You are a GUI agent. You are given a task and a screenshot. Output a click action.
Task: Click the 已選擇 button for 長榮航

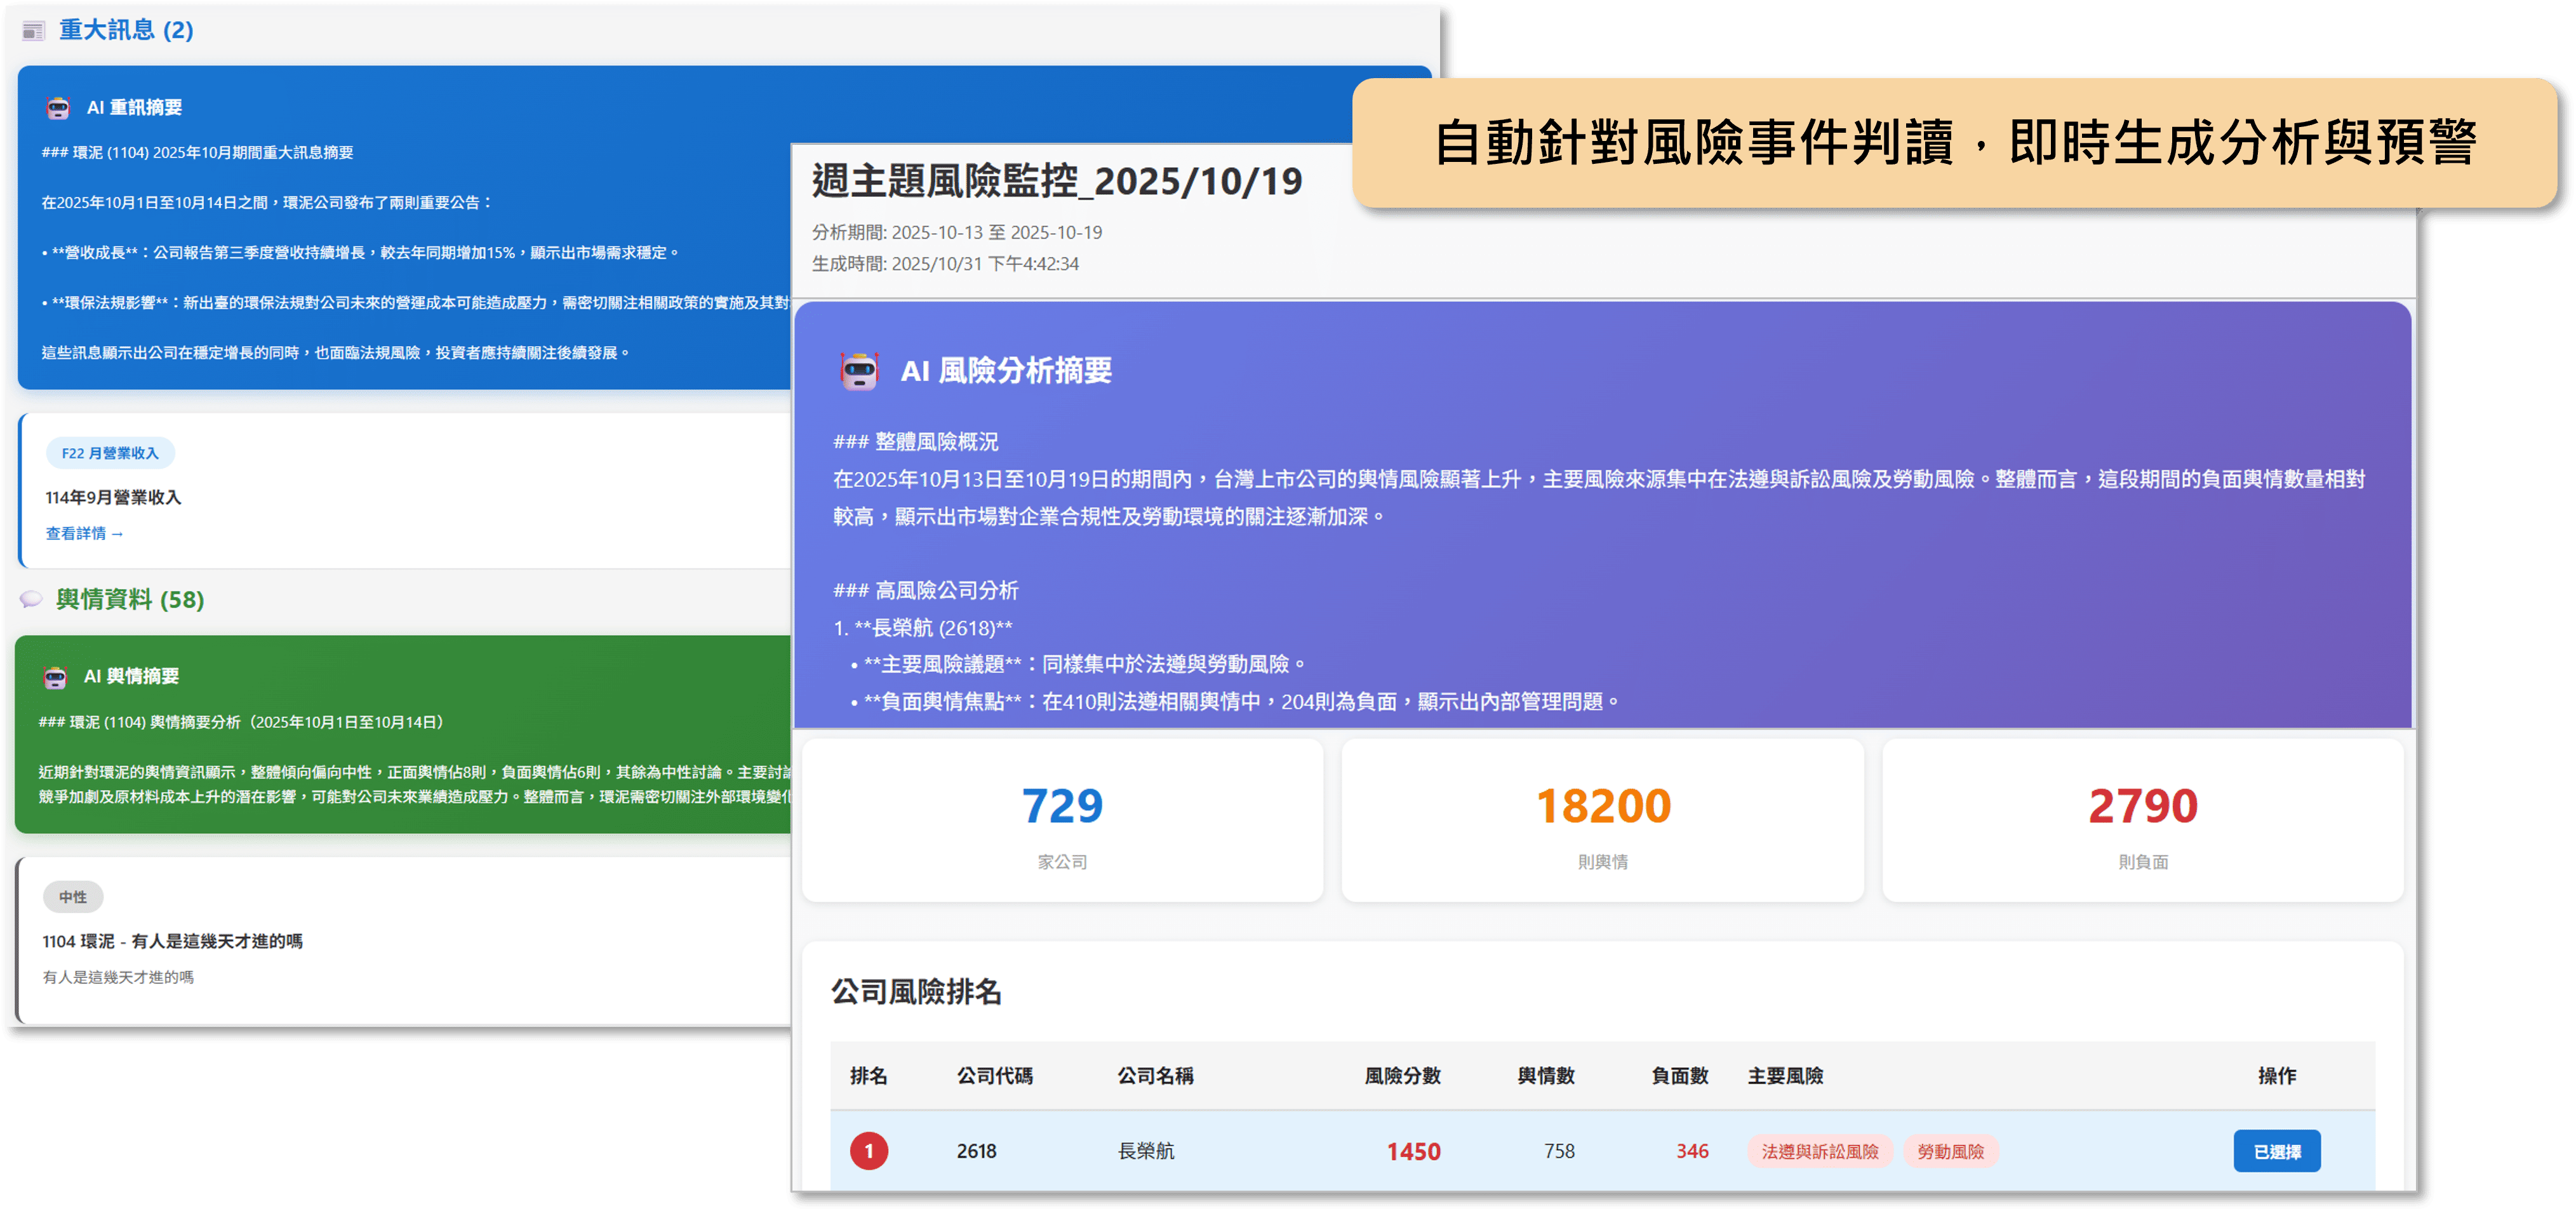2276,1152
